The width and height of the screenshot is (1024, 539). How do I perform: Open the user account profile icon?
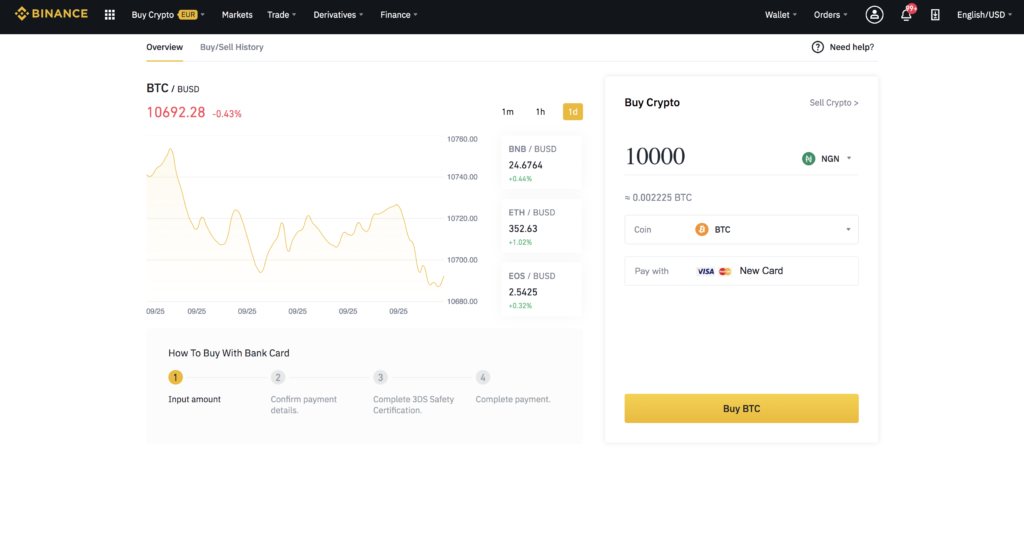pos(874,14)
